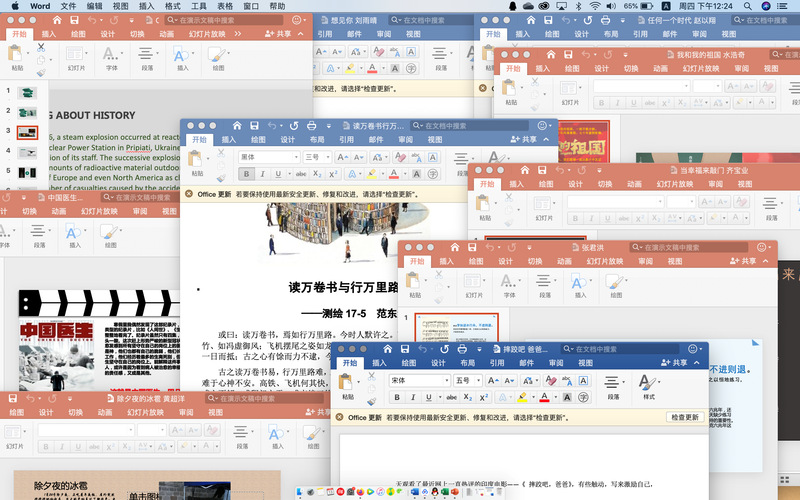Expand the 黑体 font name dropdown
Image resolution: width=800 pixels, height=500 pixels.
(295, 157)
